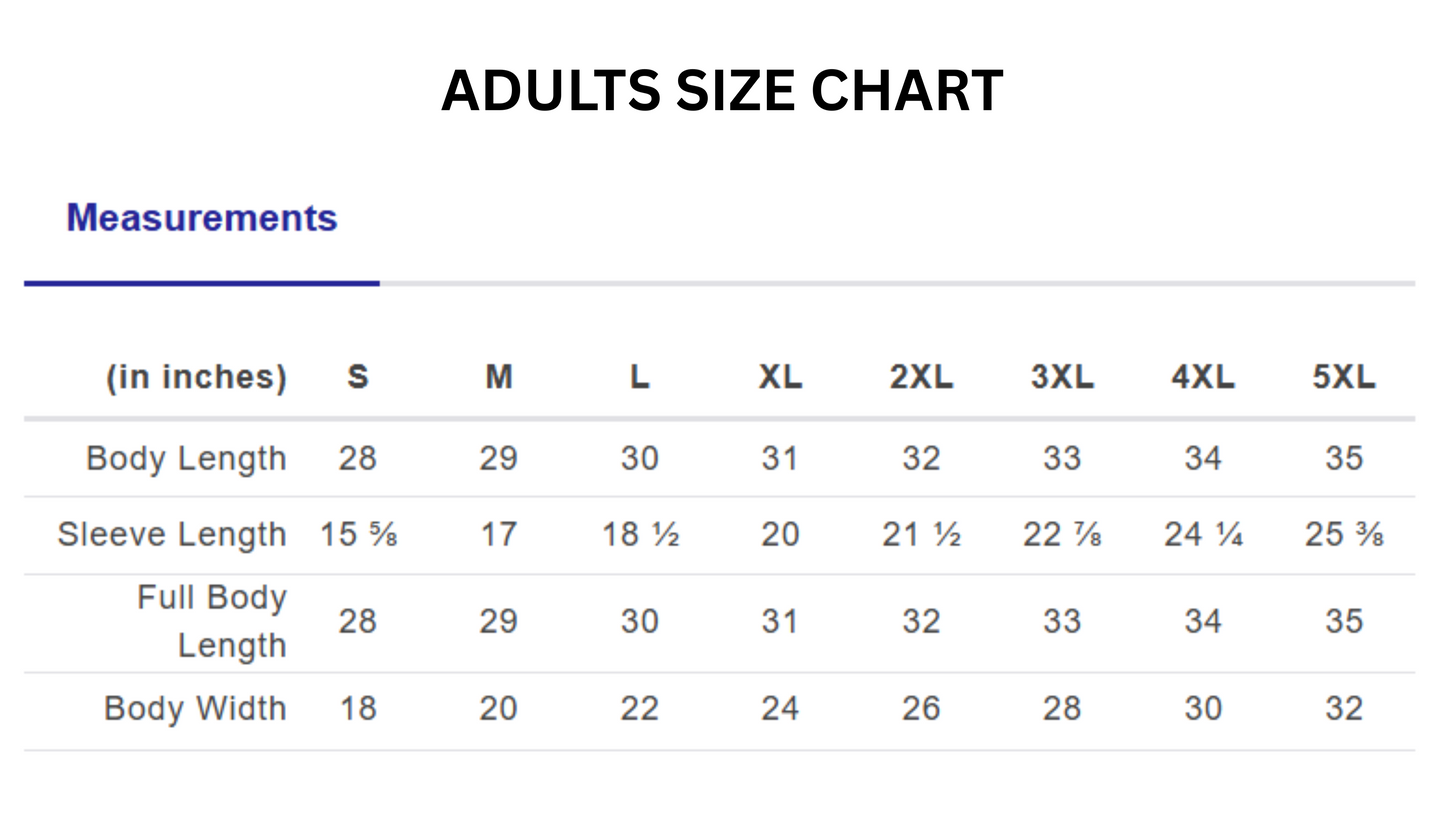Viewport: 1445px width, 820px height.
Task: Click the Full Body Length row label
Action: click(212, 621)
